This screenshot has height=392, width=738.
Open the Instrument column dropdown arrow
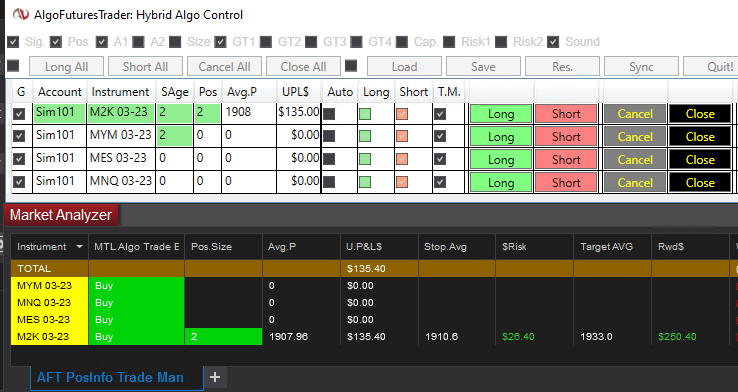tap(79, 247)
